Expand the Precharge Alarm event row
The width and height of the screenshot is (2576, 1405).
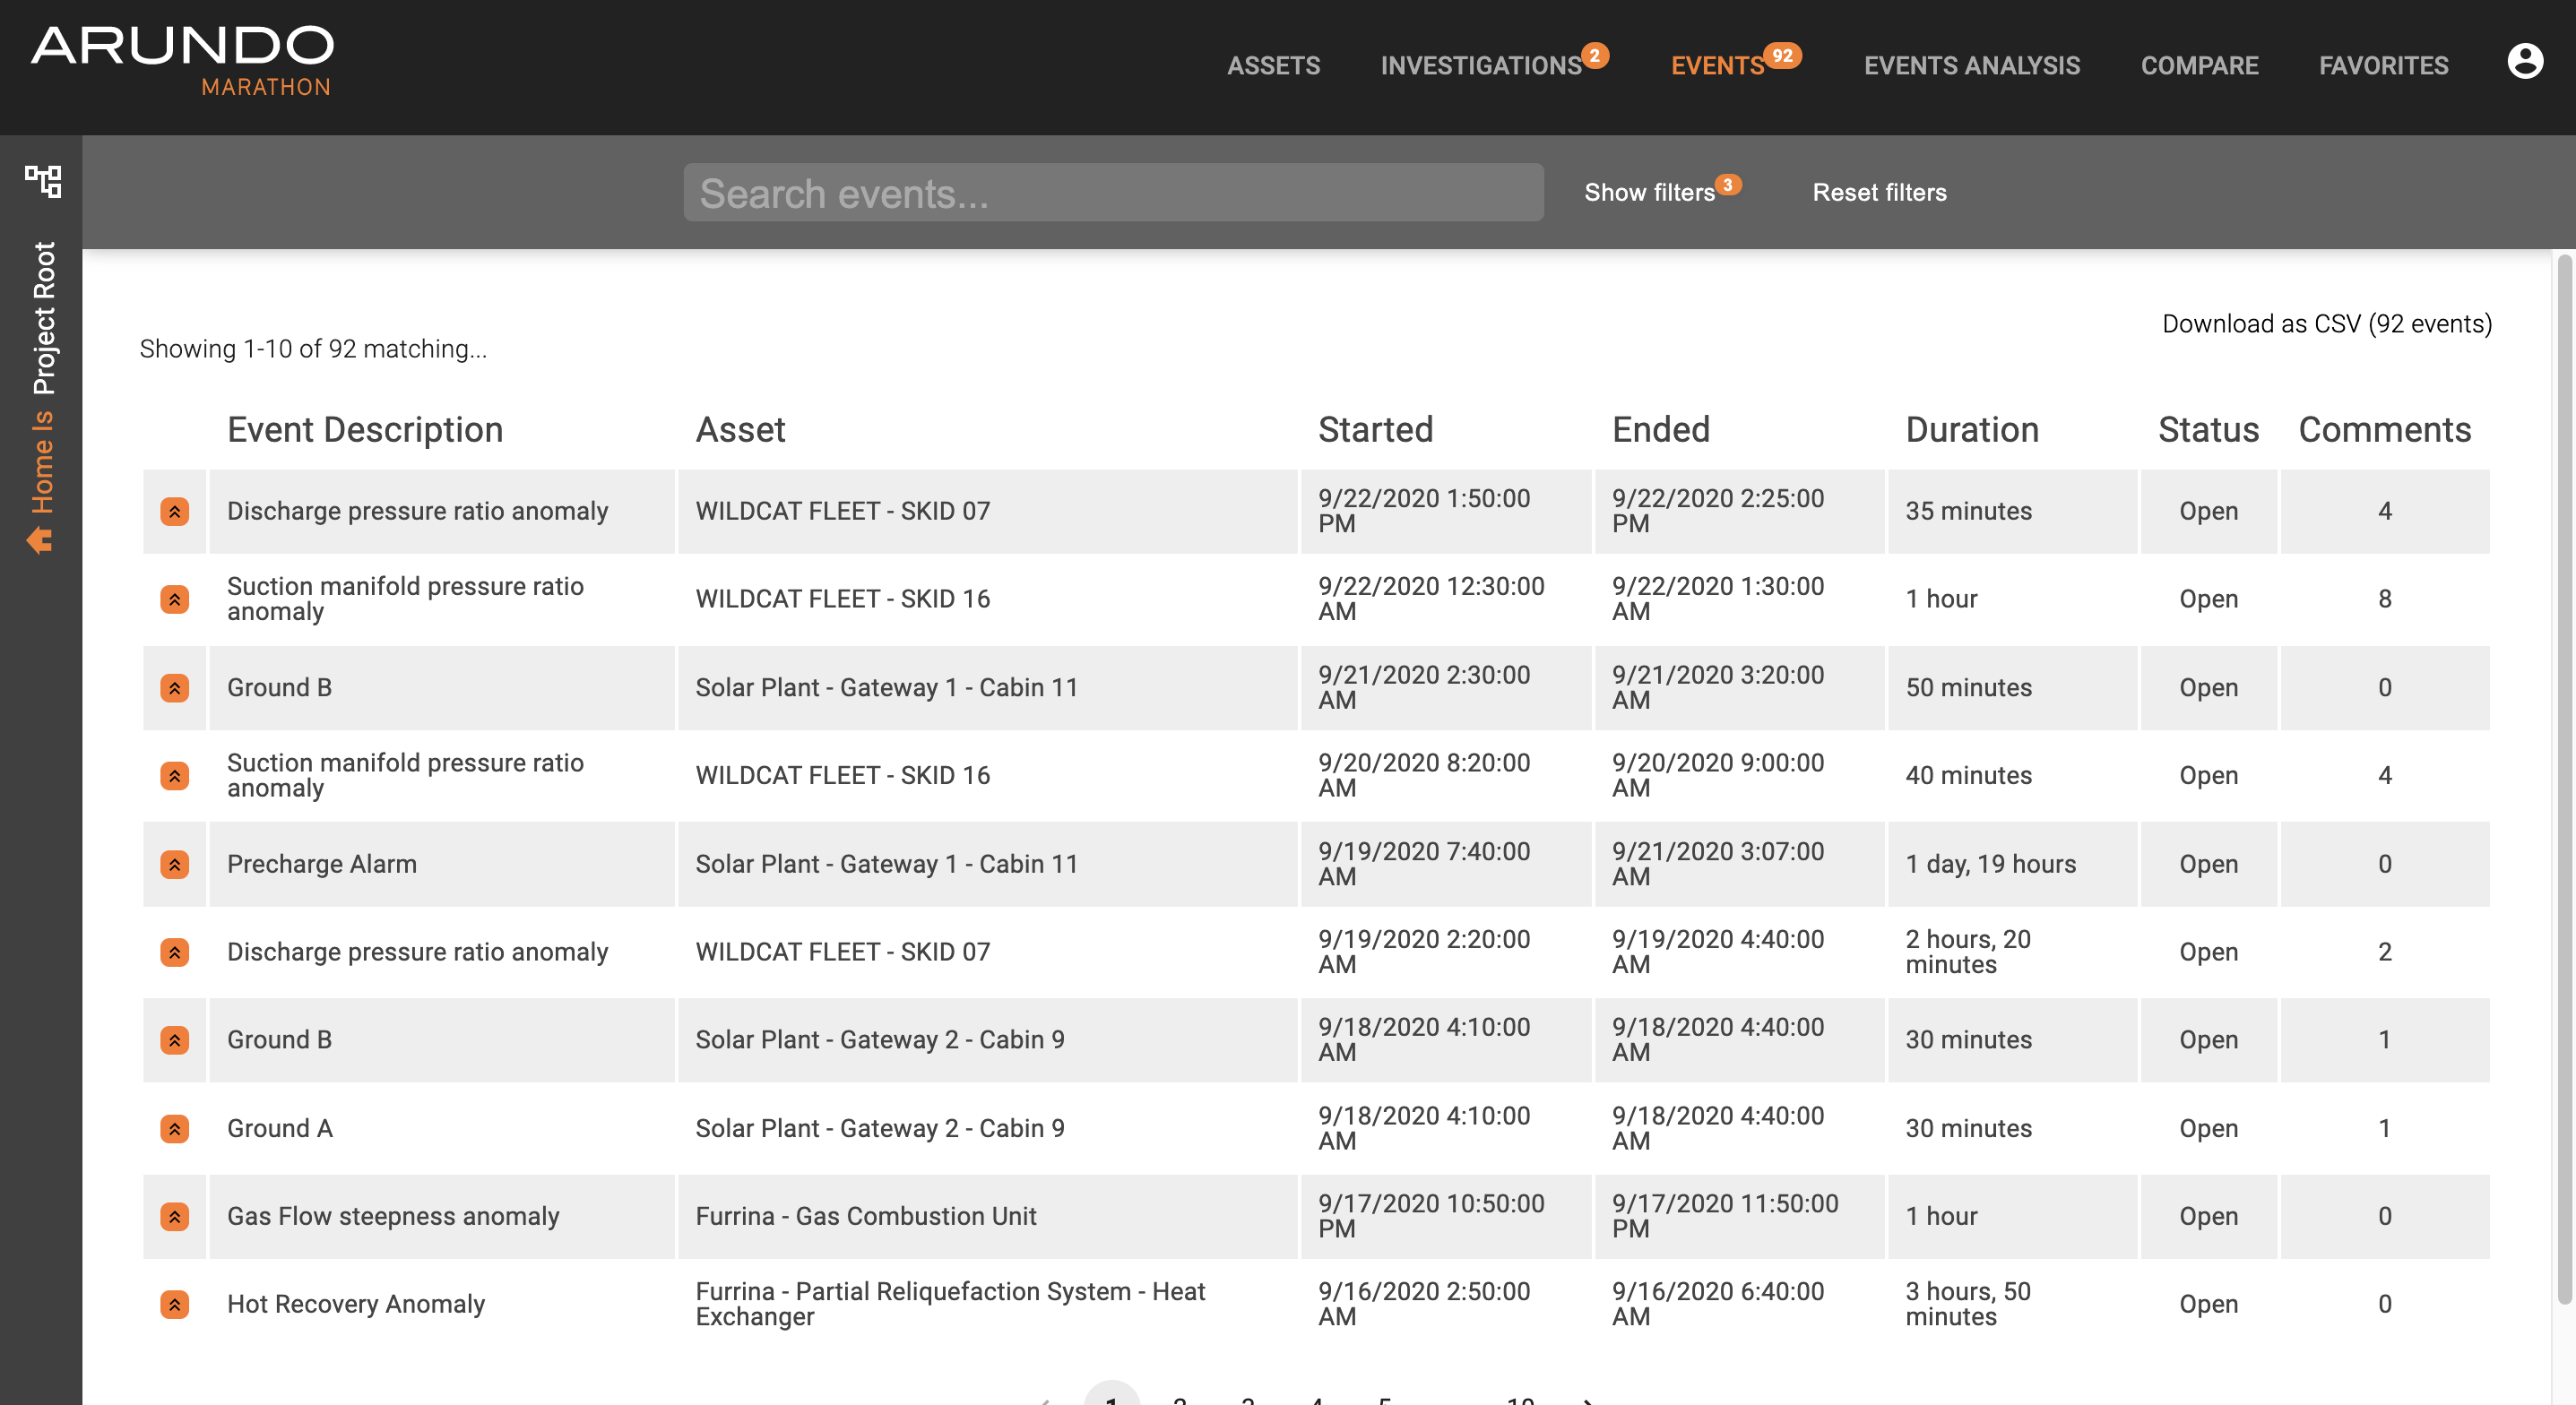(175, 864)
